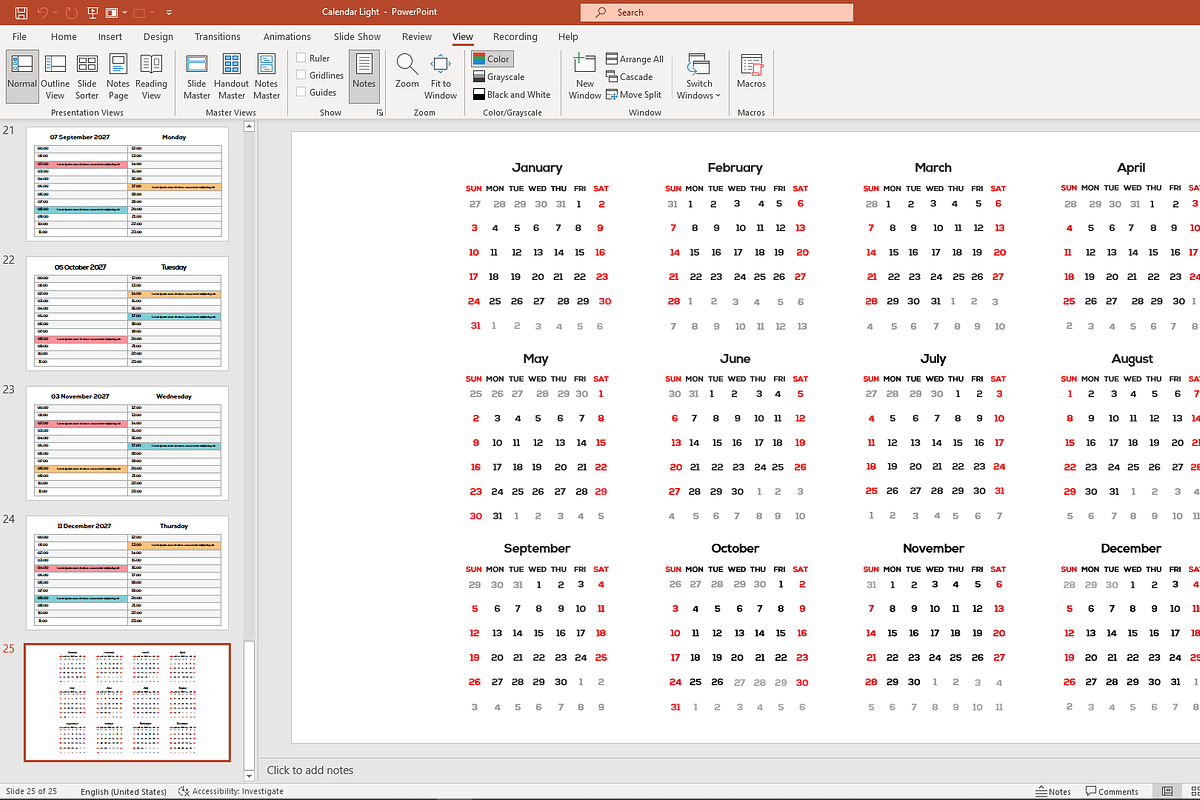Open a New Window
This screenshot has width=1200, height=800.
coord(585,76)
